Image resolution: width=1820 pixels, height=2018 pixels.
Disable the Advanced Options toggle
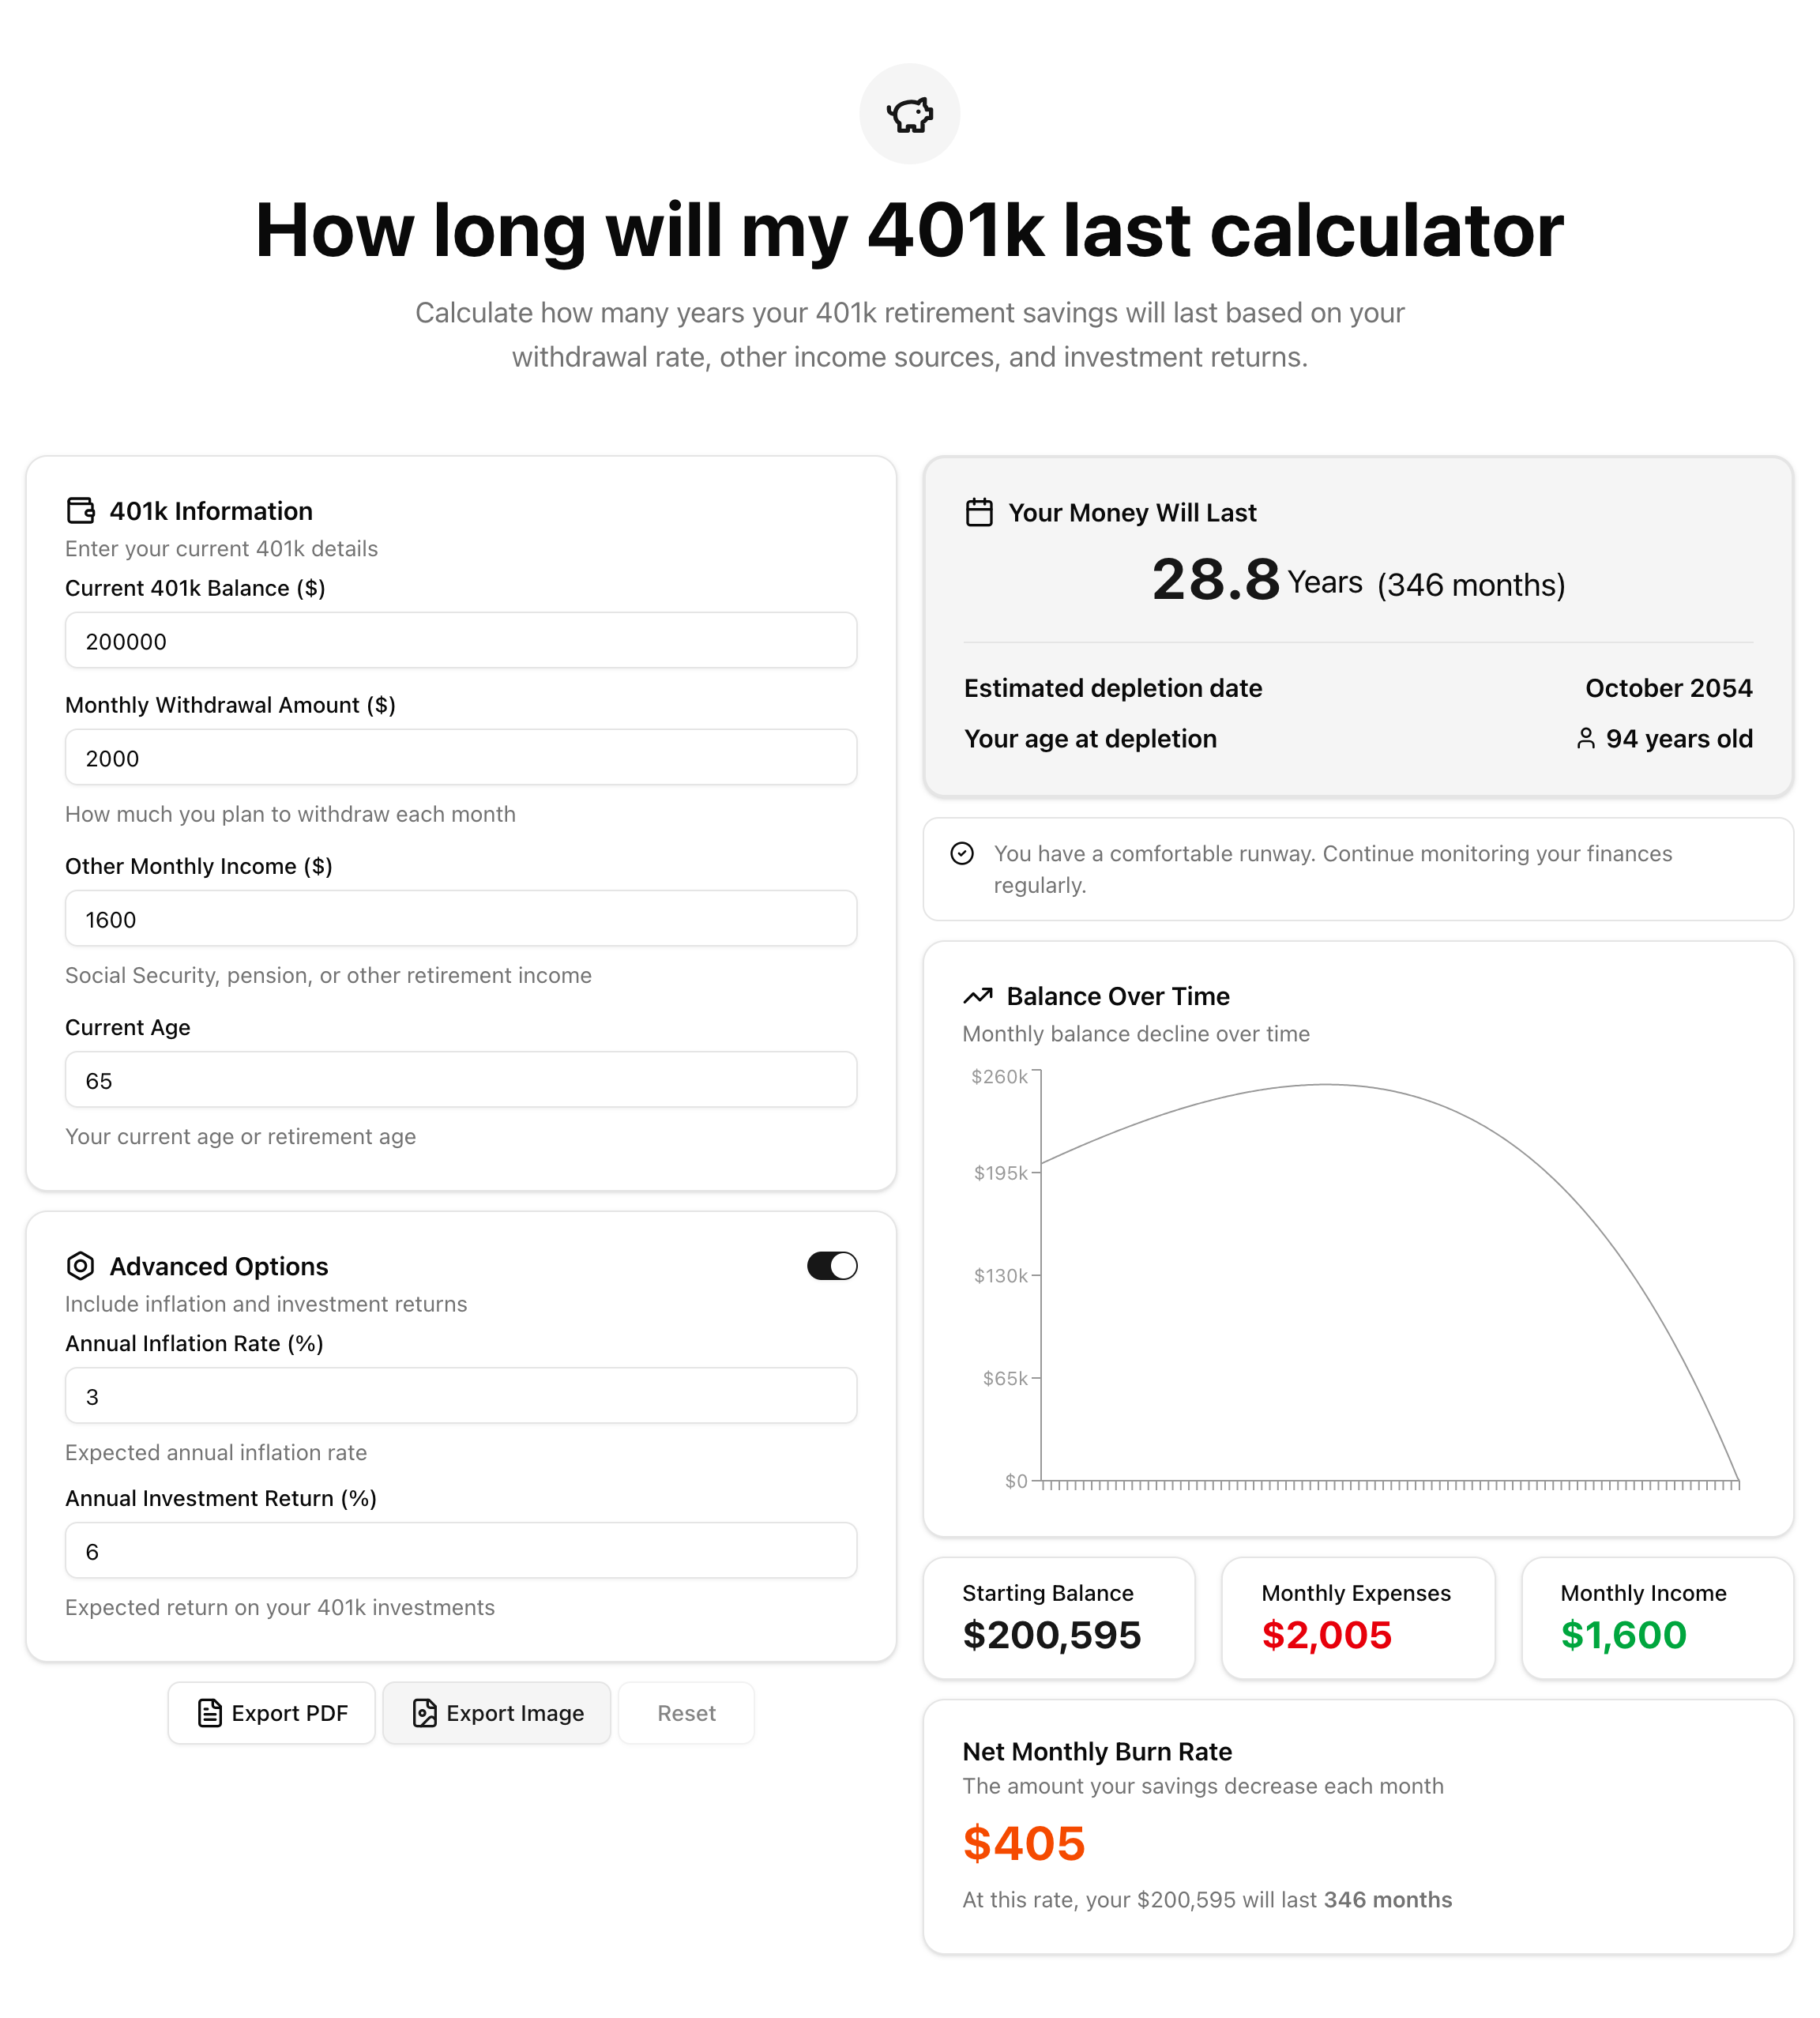click(x=831, y=1266)
